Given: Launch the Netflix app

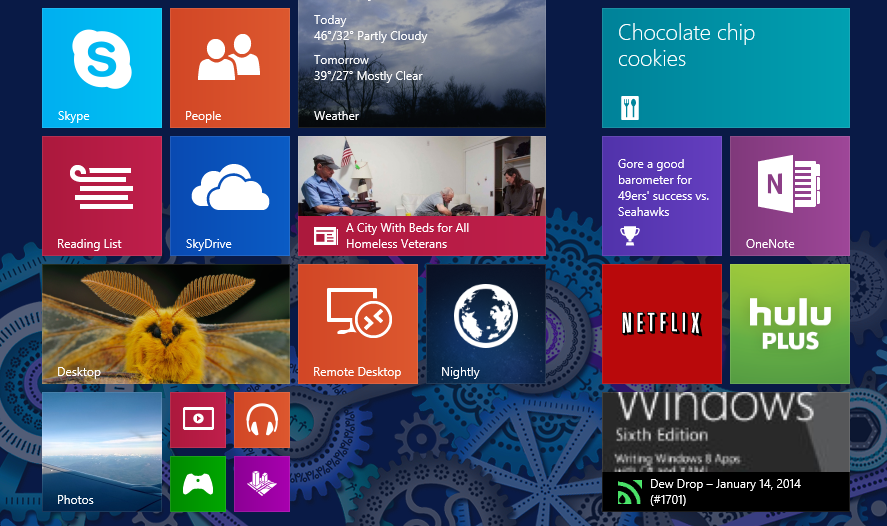Looking at the screenshot, I should click(x=662, y=324).
